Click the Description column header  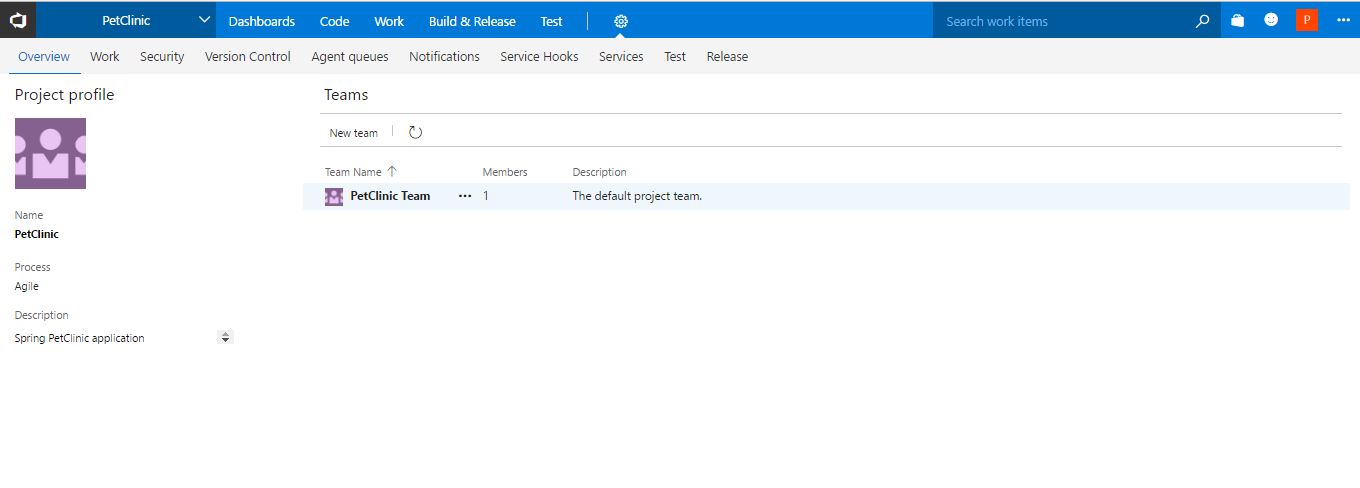[x=600, y=172]
